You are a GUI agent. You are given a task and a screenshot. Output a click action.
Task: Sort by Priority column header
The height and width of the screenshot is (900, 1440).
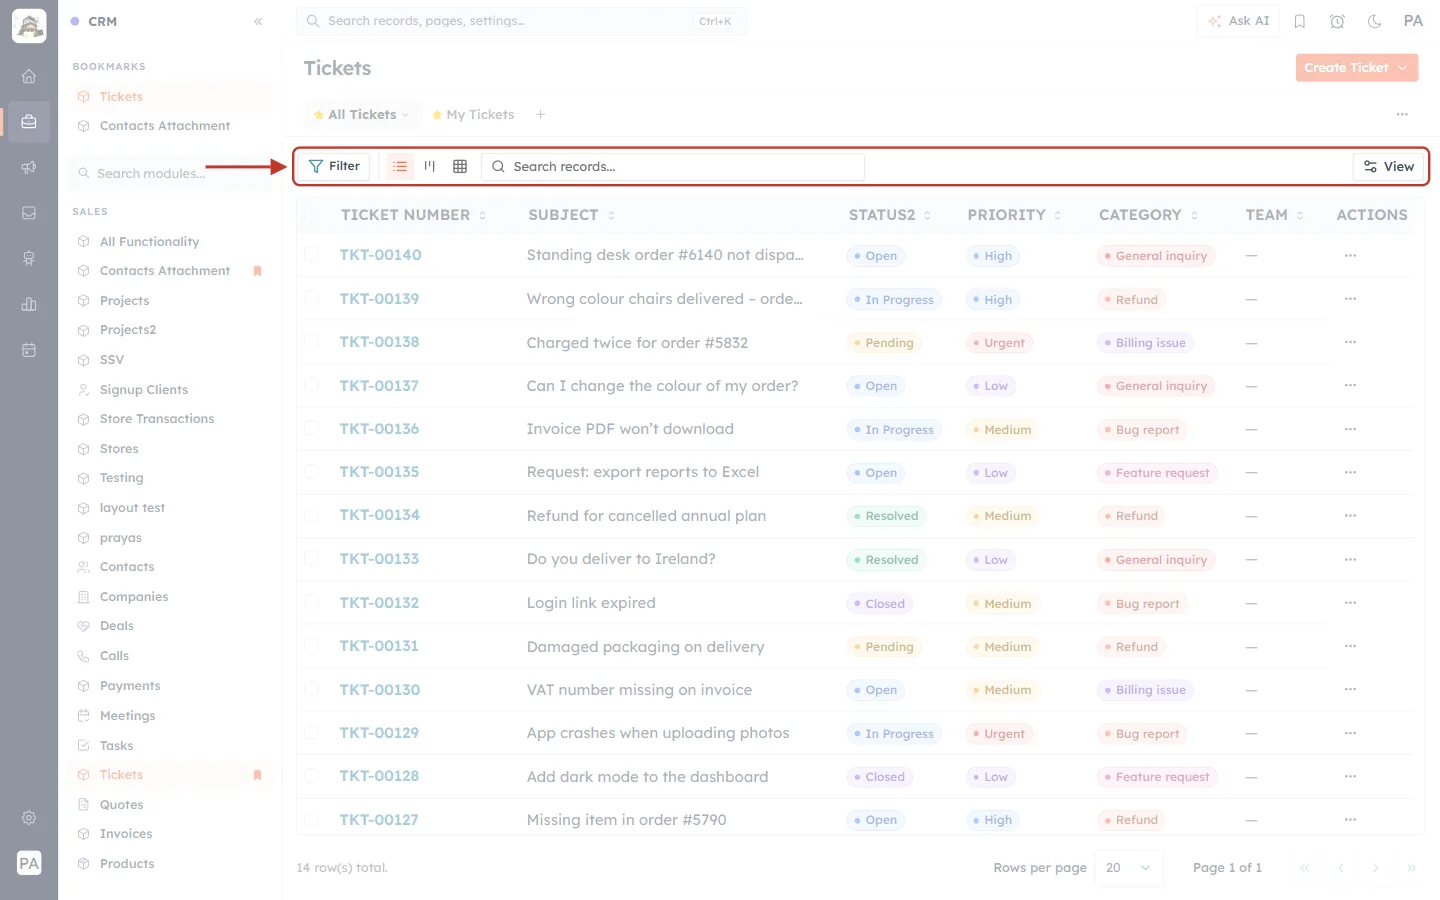point(1014,215)
